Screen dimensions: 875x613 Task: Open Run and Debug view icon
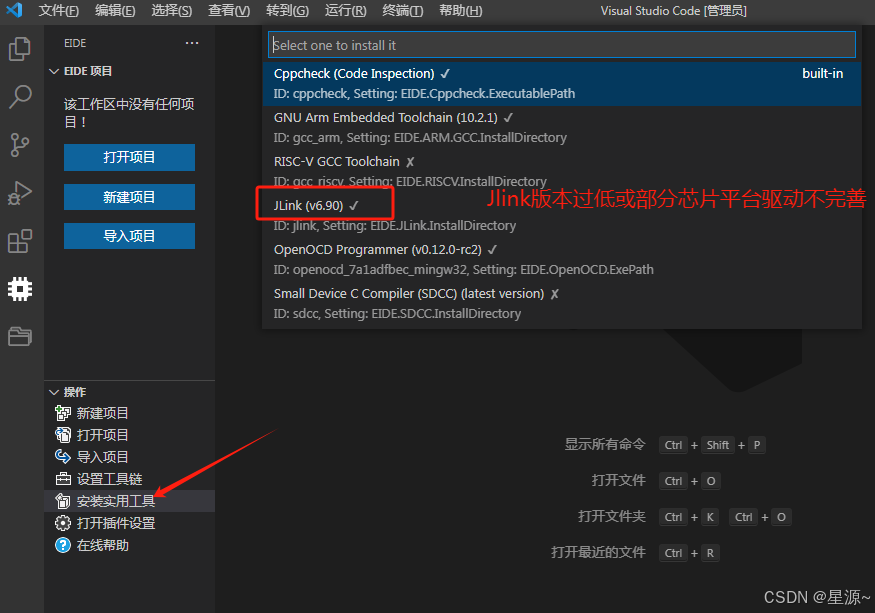(20, 193)
